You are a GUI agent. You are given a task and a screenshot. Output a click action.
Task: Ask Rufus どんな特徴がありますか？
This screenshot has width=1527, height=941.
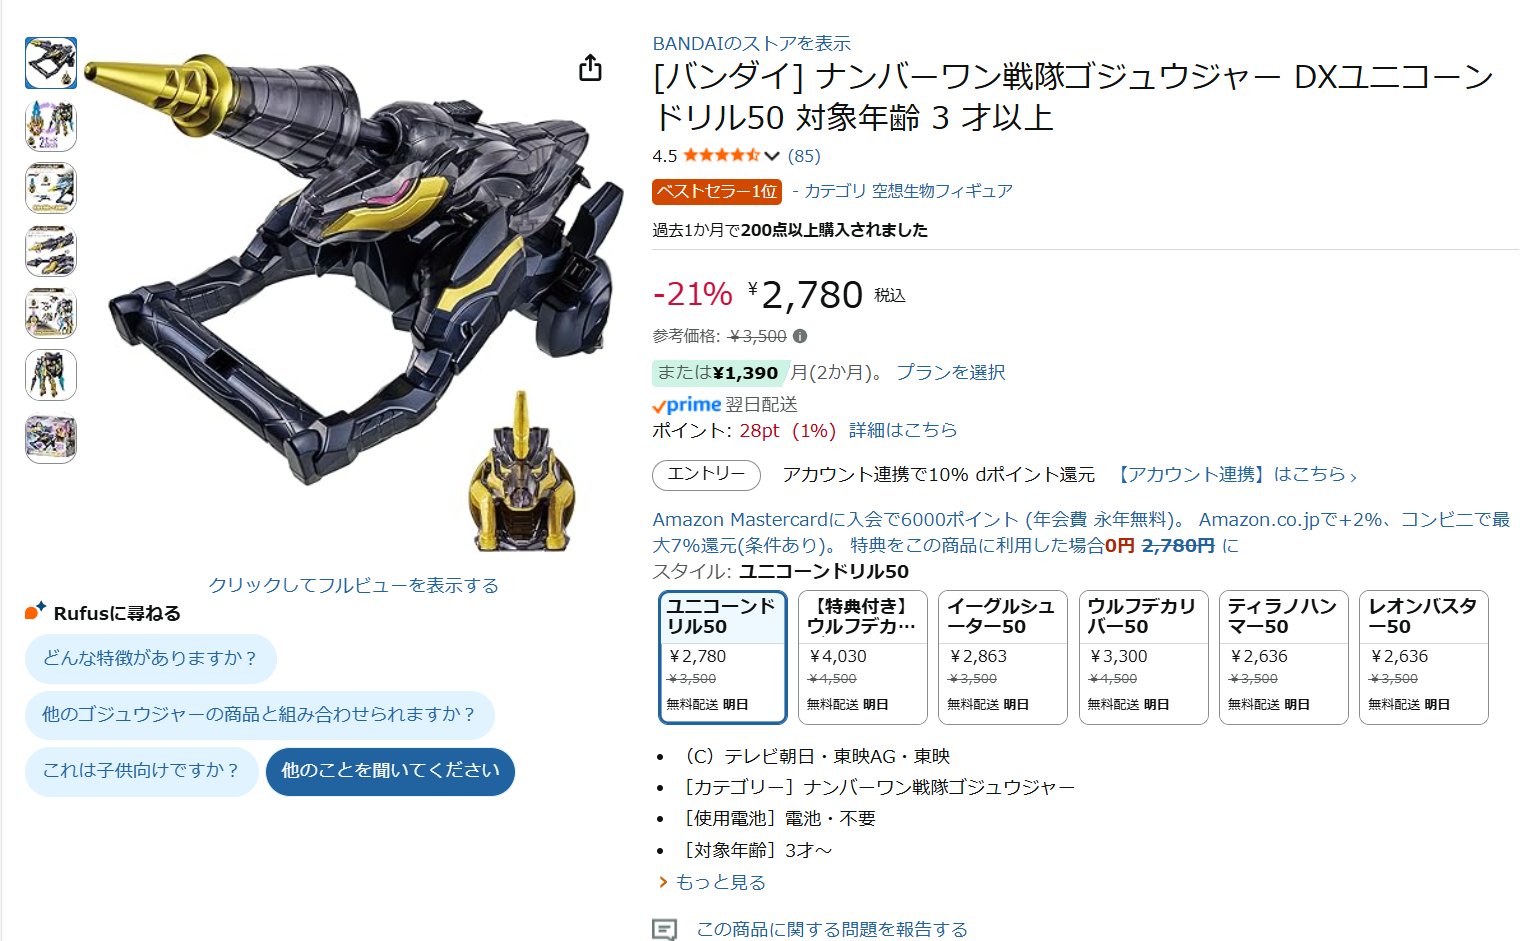pyautogui.click(x=151, y=658)
